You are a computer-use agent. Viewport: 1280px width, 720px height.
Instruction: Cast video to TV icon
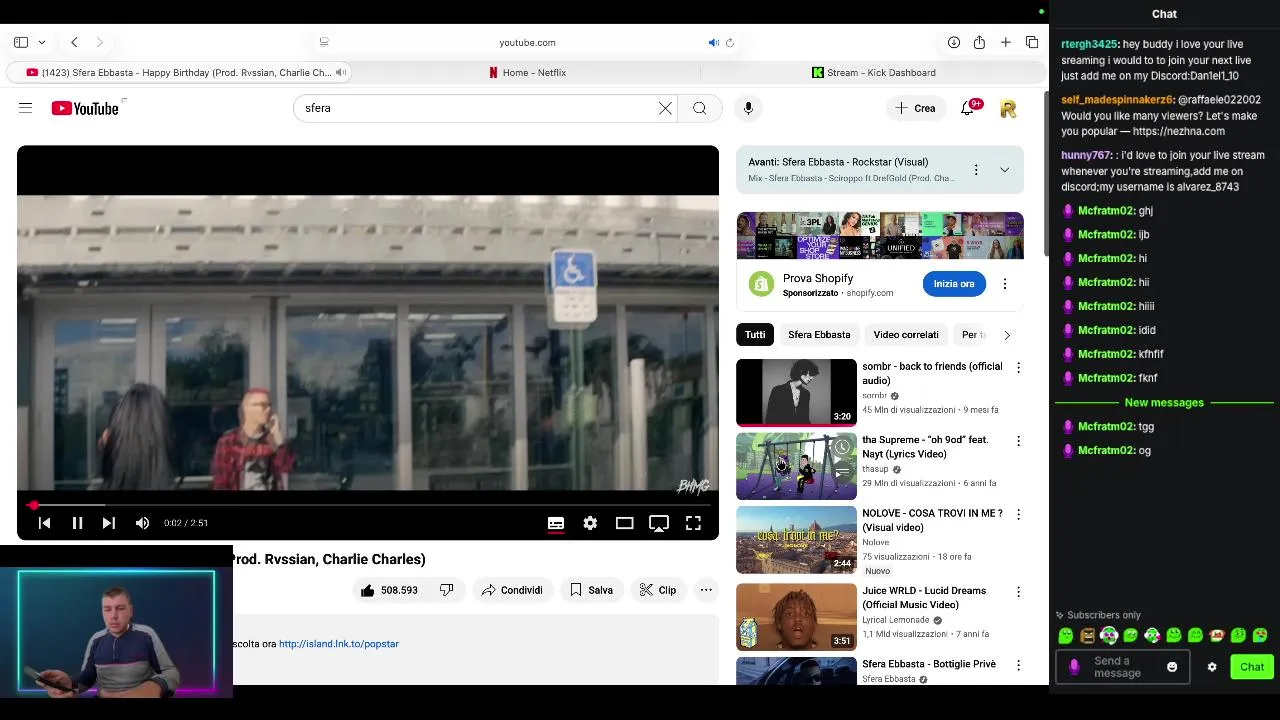(659, 523)
